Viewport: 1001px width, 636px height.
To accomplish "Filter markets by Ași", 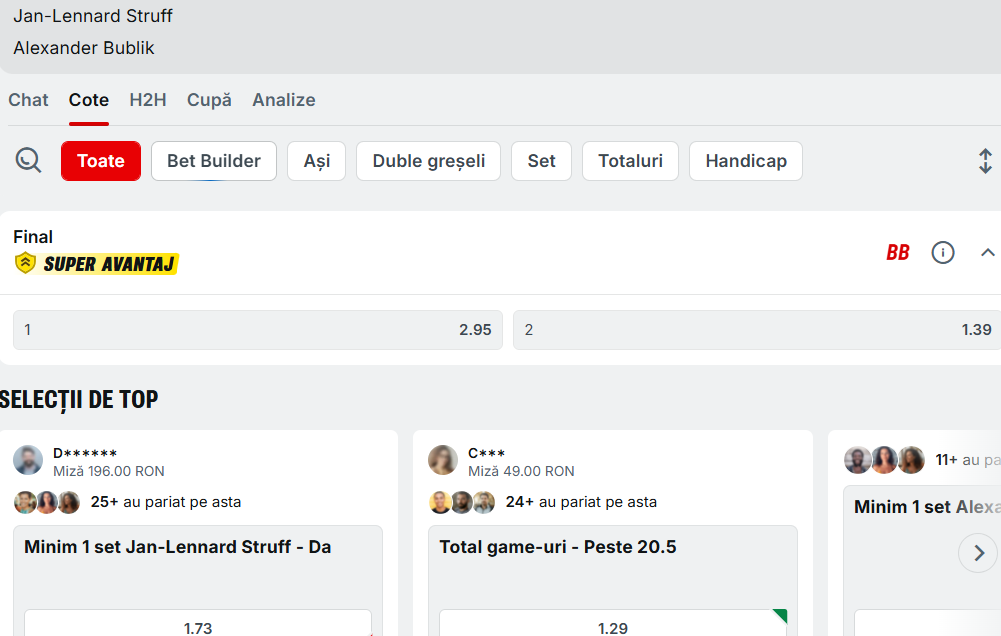I will [x=317, y=161].
